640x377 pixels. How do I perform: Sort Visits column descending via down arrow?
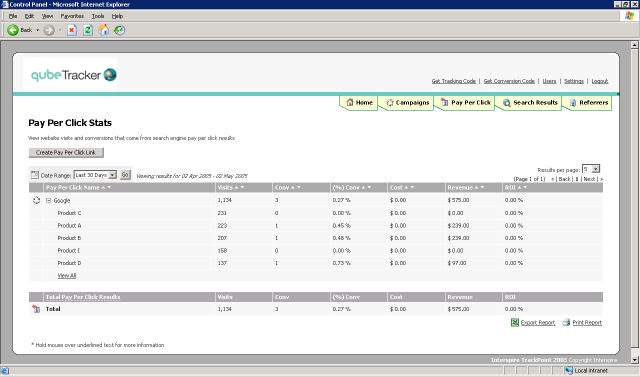pos(242,187)
